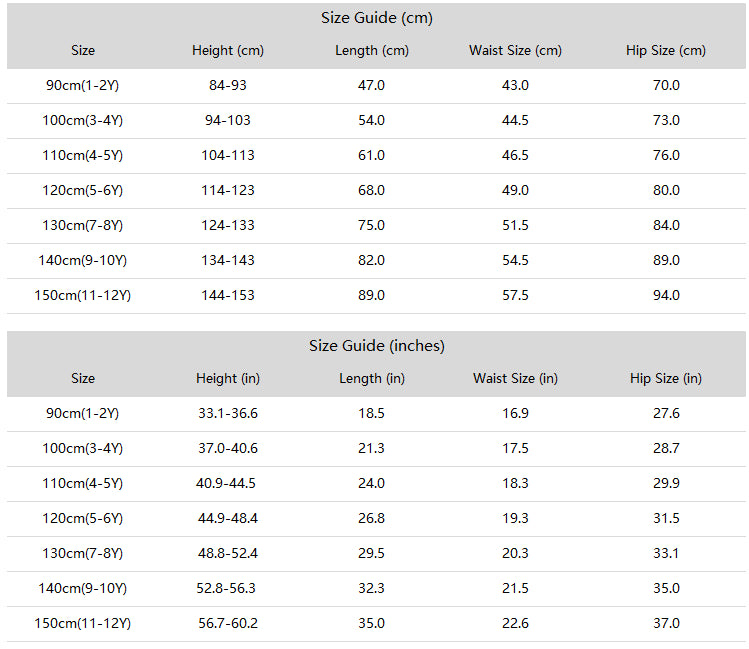
Task: Select the 100cm(3-4Y) size in cm table
Action: click(83, 120)
